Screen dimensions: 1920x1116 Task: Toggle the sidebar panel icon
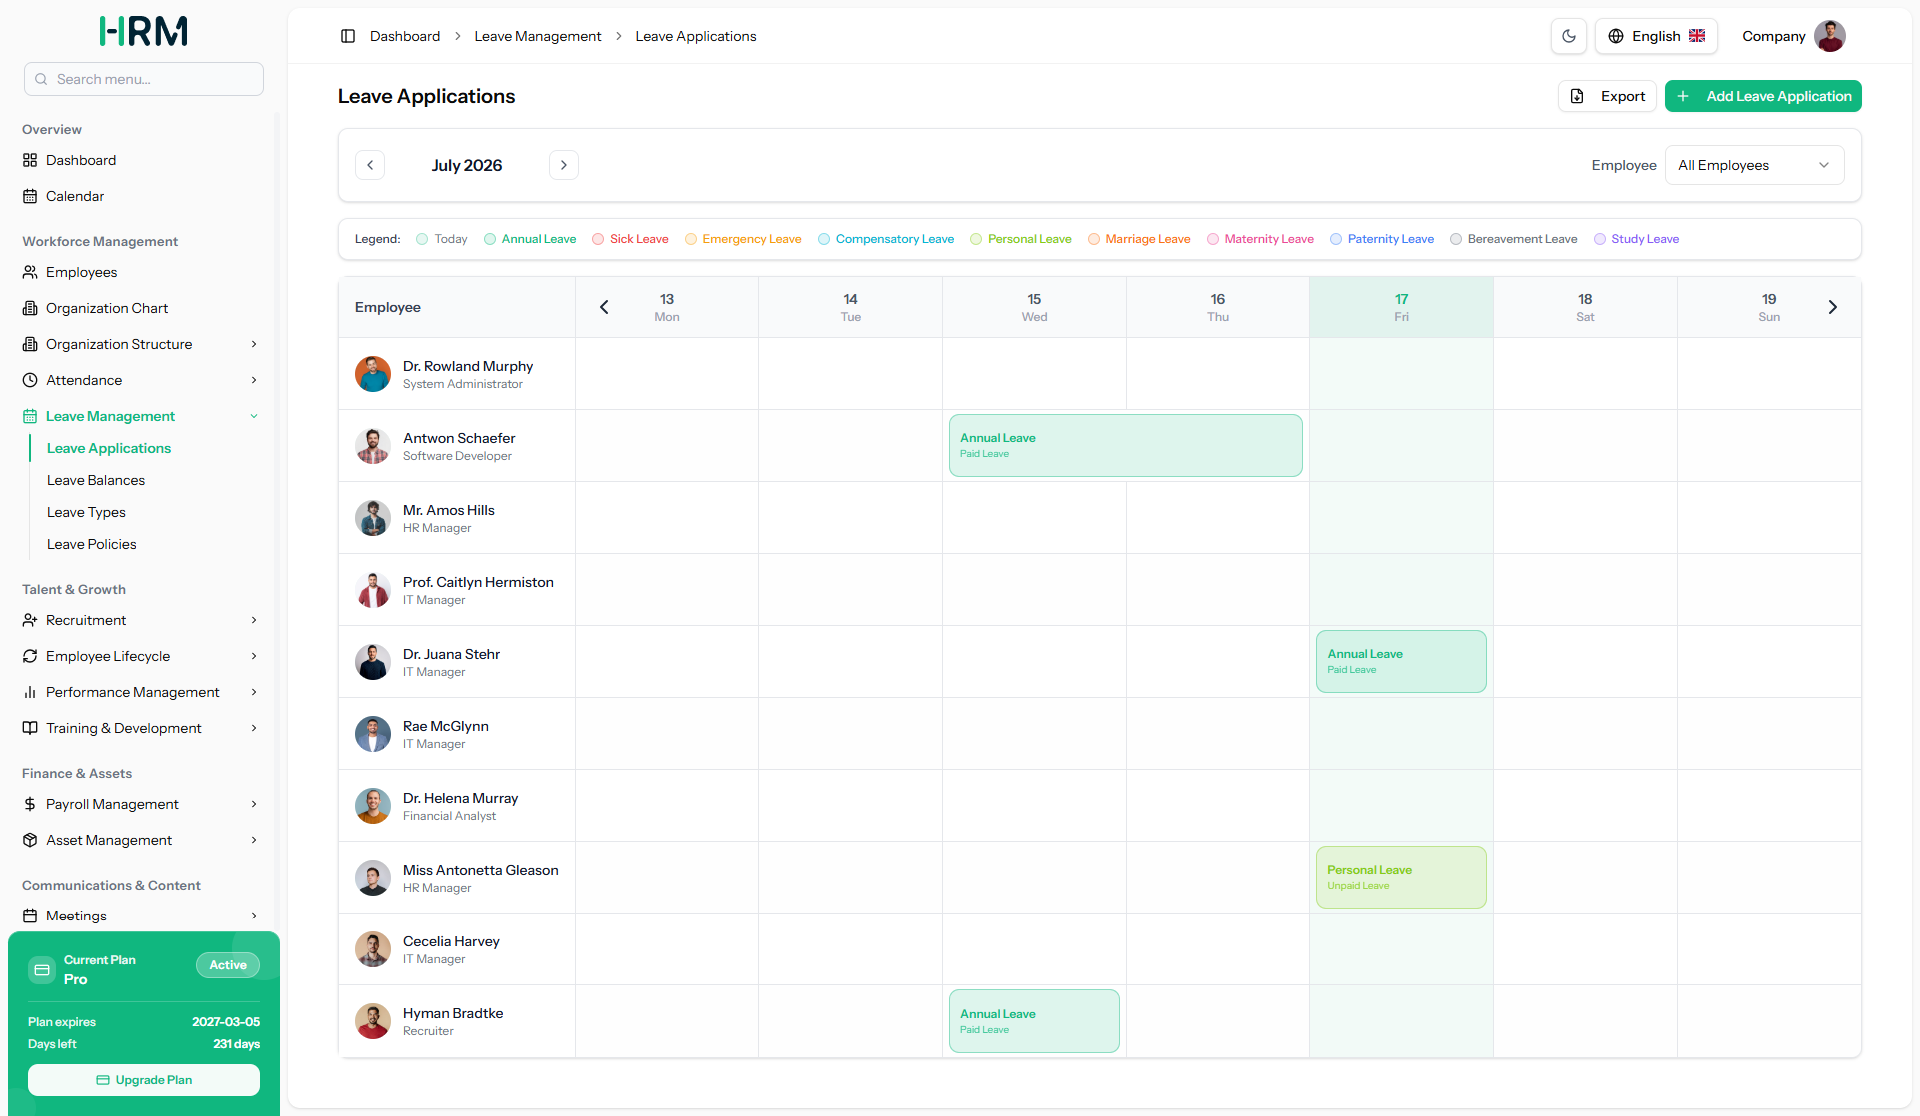(348, 36)
